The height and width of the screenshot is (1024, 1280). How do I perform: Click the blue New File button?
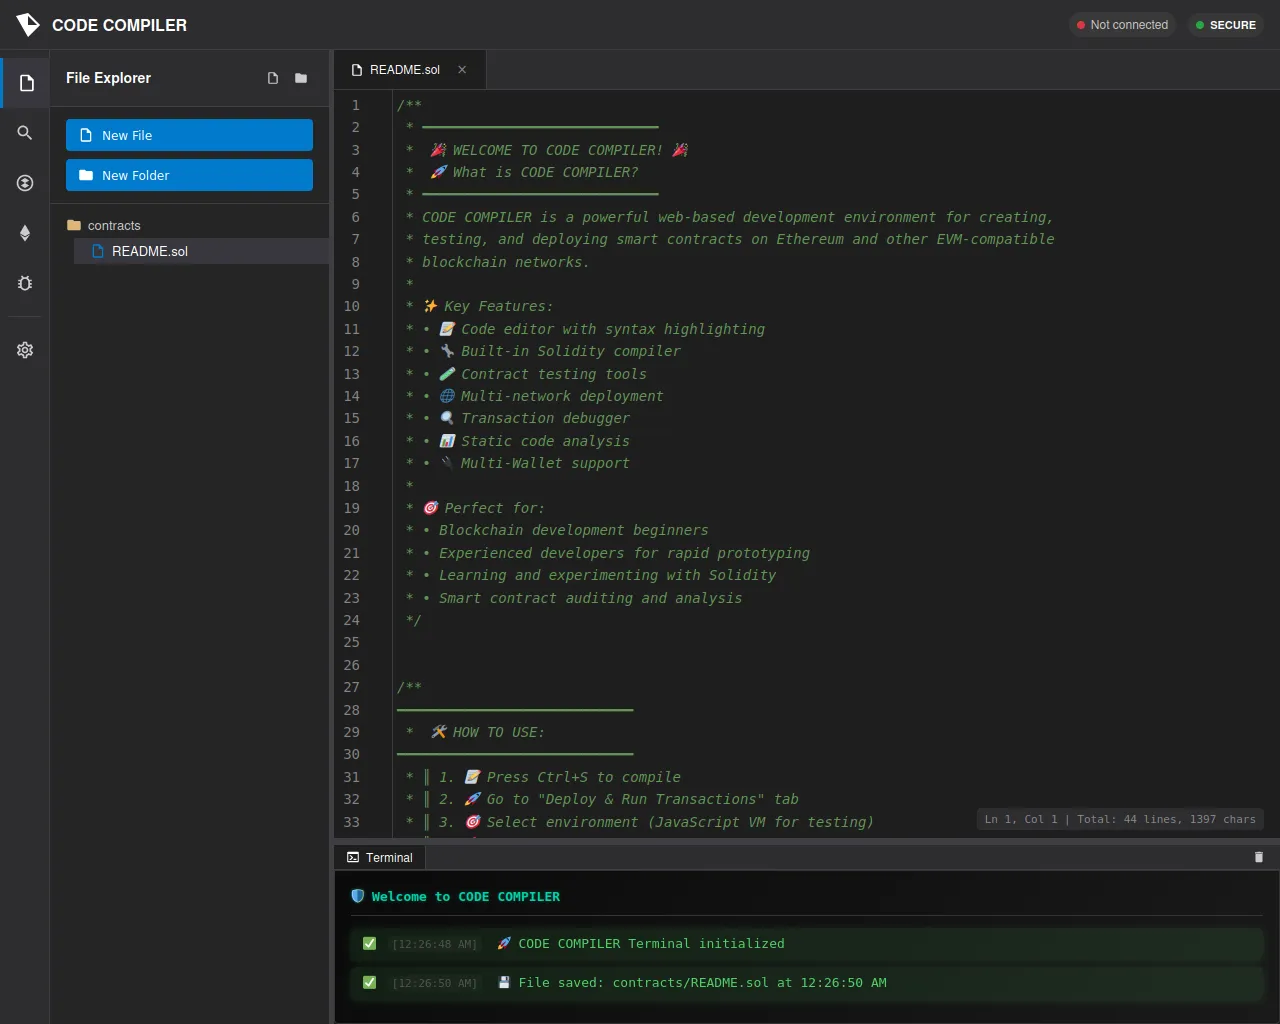point(189,135)
